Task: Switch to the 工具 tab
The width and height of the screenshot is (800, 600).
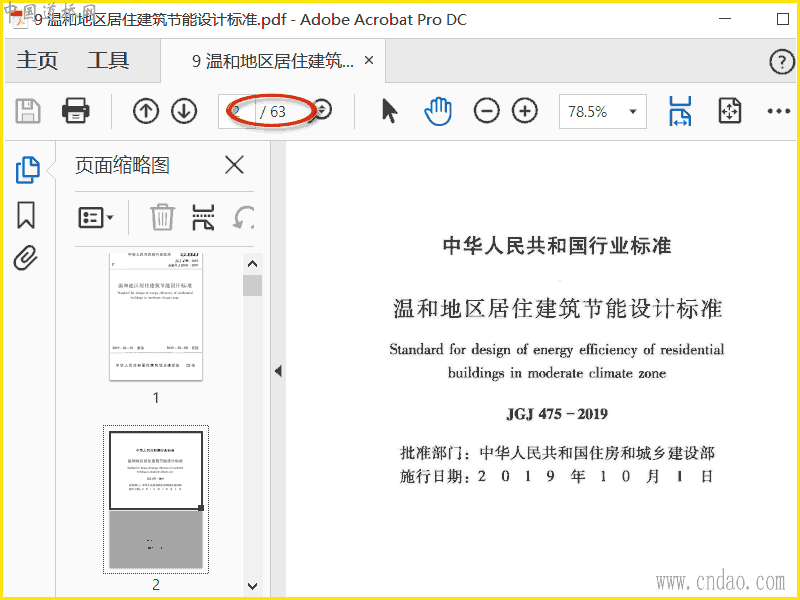Action: tap(108, 61)
